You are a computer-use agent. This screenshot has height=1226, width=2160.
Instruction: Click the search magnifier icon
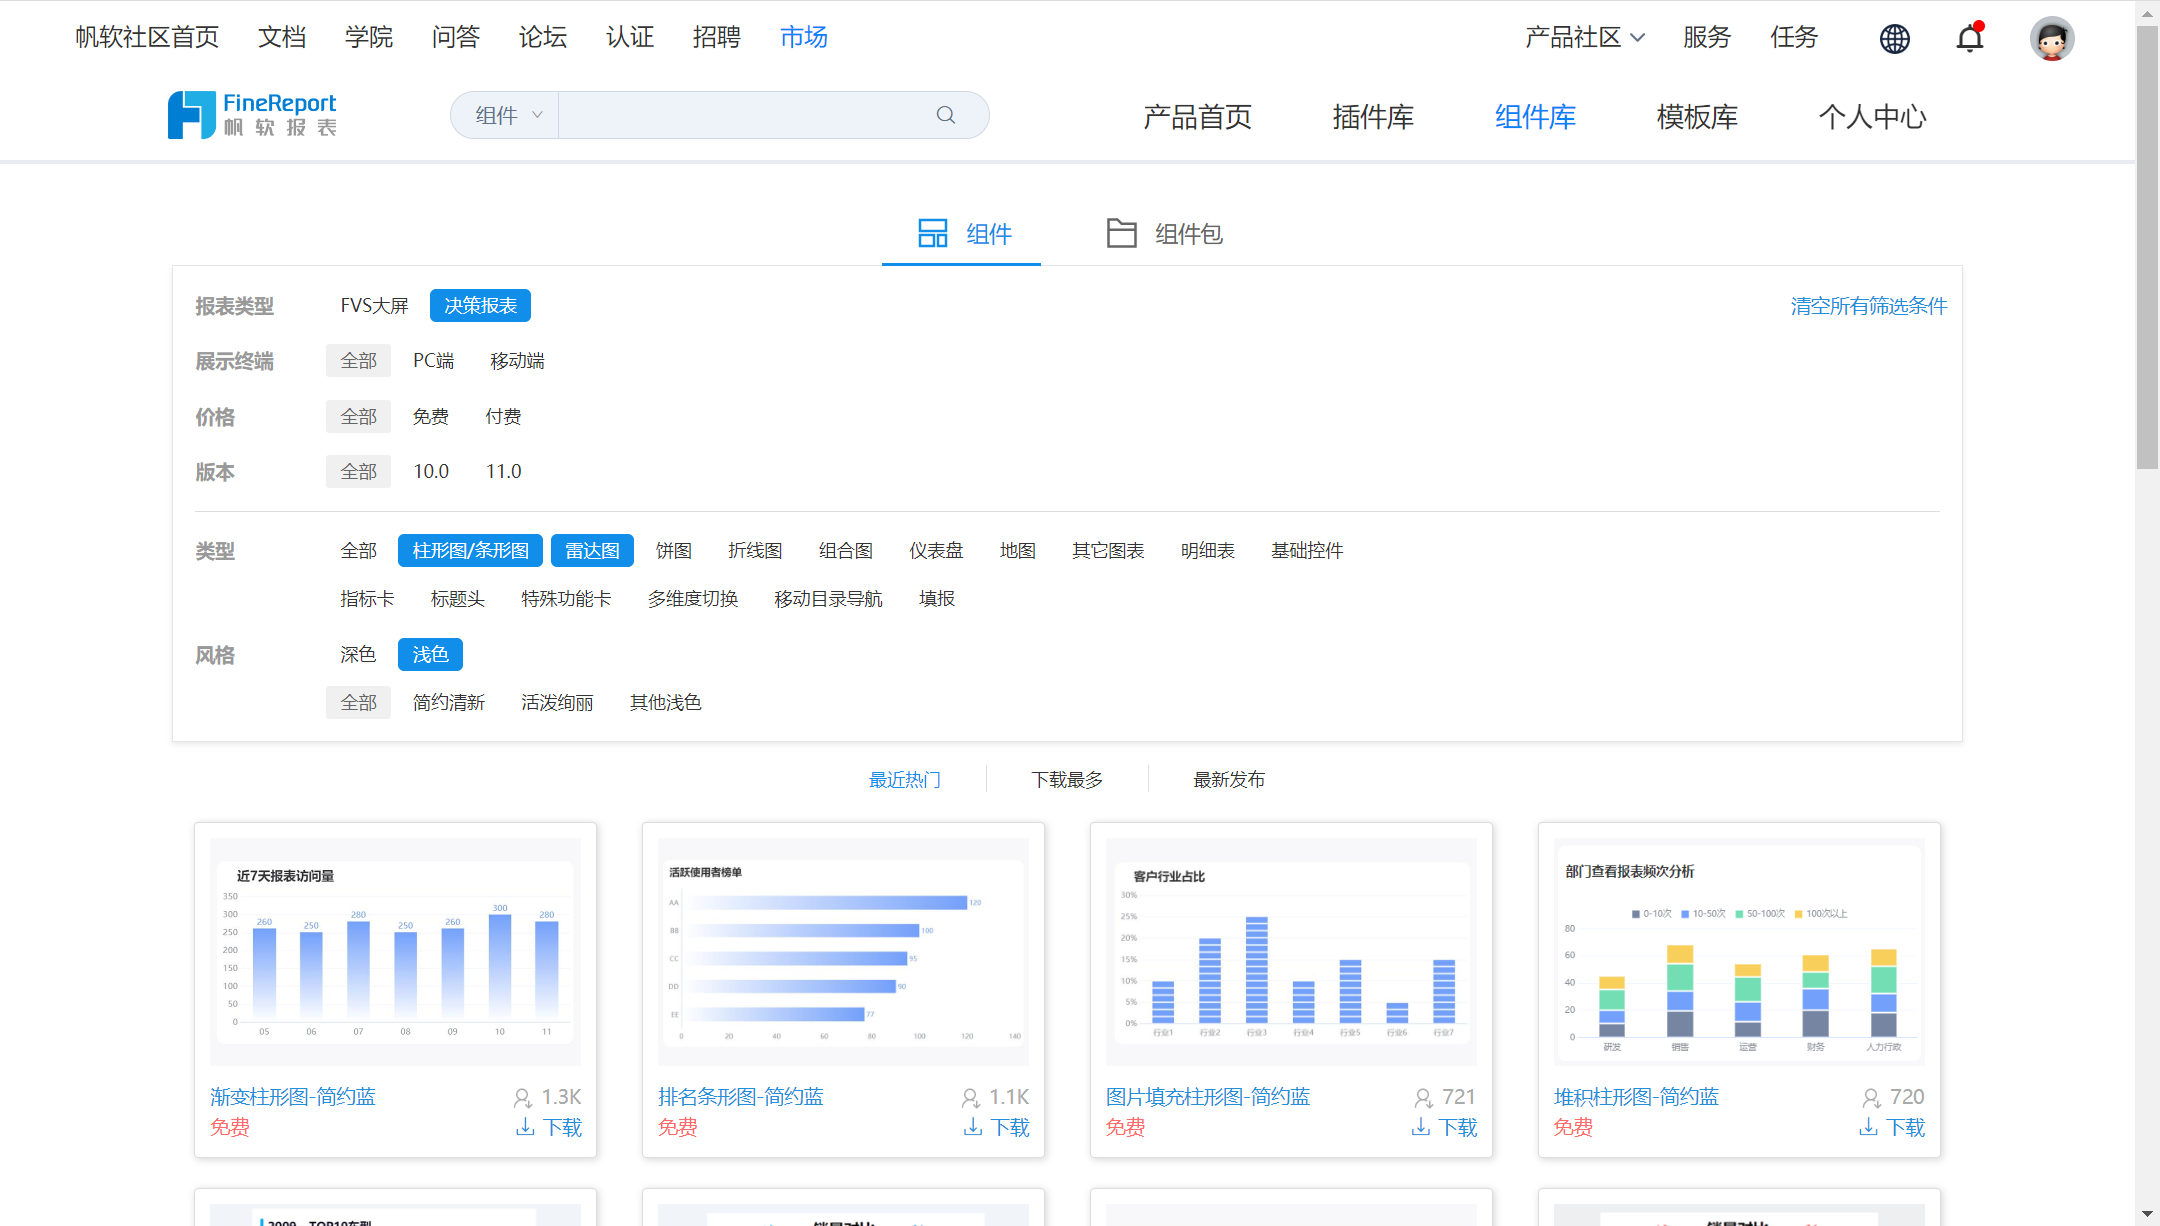[x=945, y=115]
